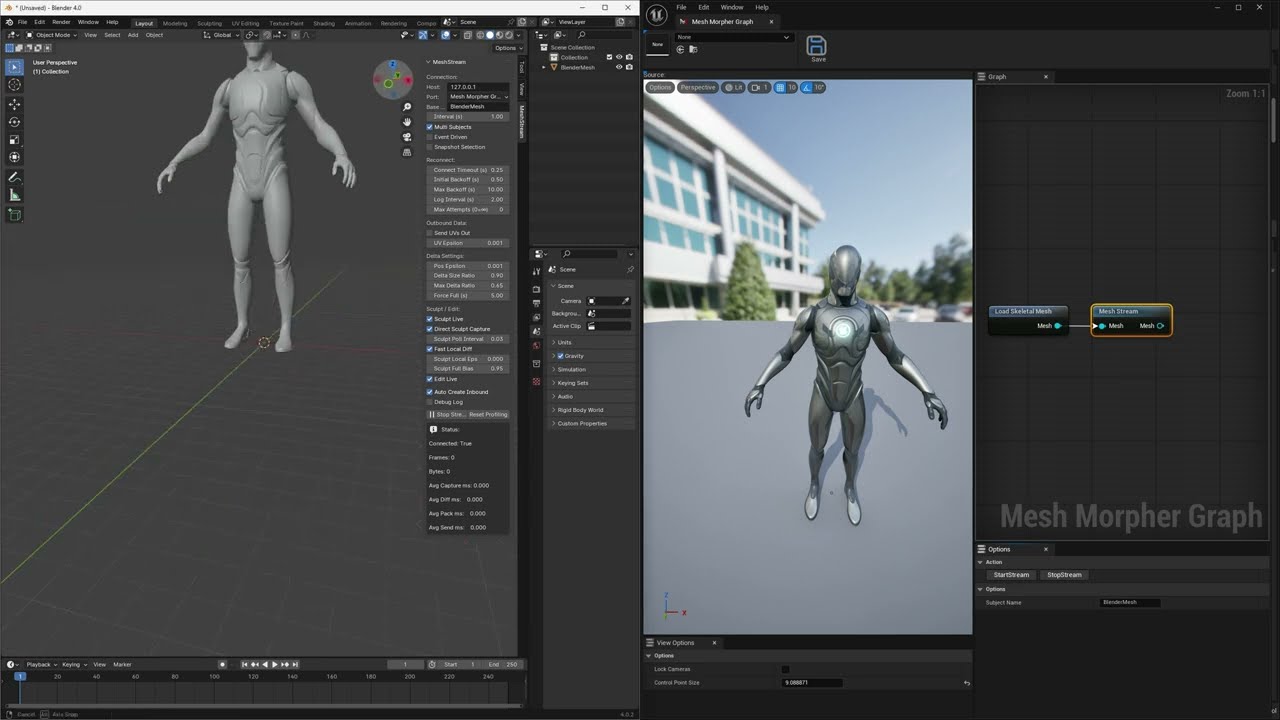Open the Port dropdown in MeshStream panel
Viewport: 1280px width, 720px height.
[x=478, y=97]
